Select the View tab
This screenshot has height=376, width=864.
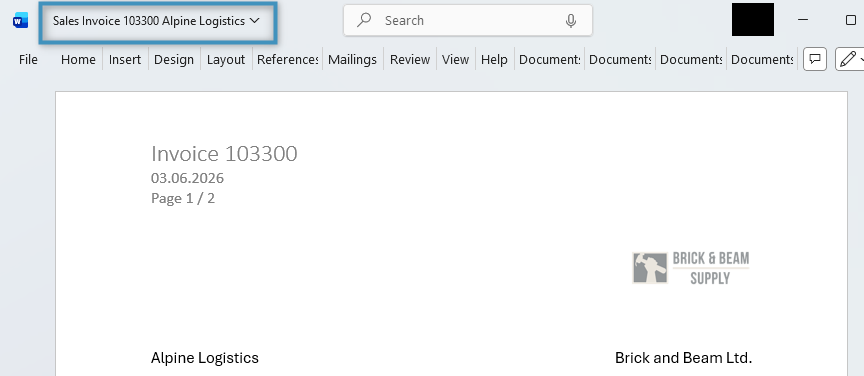455,60
